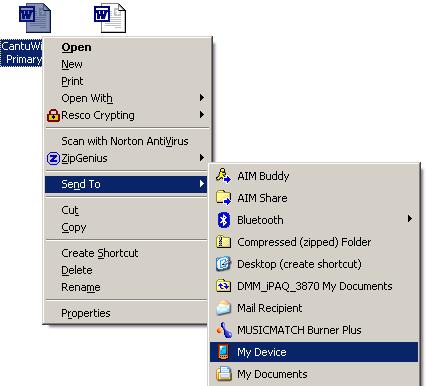
Task: Expand the ZipGenius submenu arrow
Action: [x=201, y=158]
